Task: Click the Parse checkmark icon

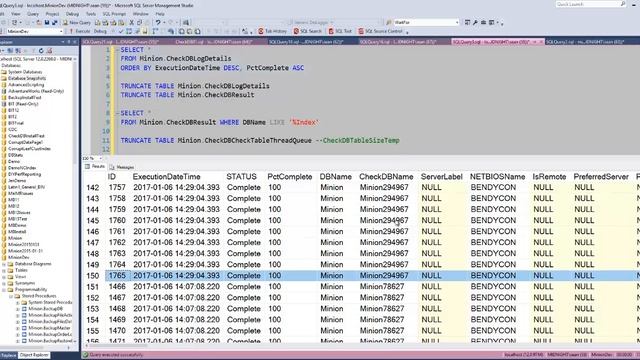Action: click(121, 31)
